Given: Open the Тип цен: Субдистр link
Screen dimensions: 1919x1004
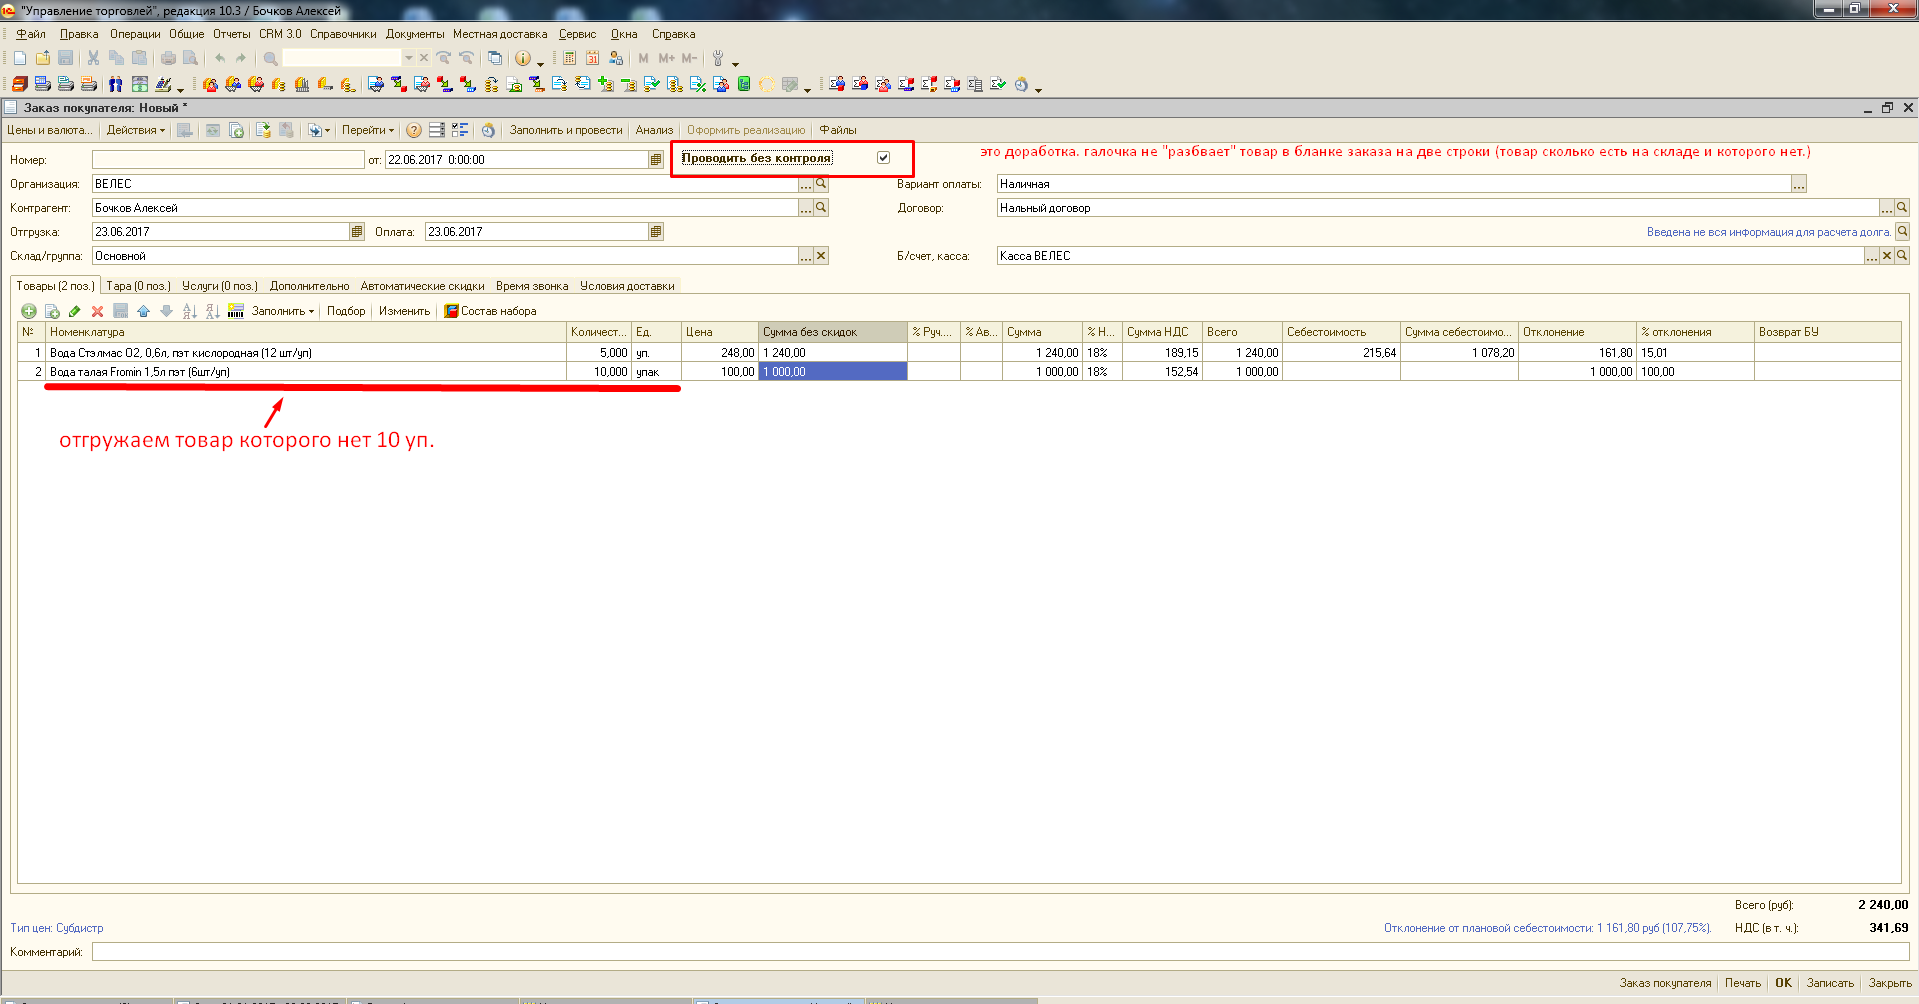Looking at the screenshot, I should pos(57,928).
